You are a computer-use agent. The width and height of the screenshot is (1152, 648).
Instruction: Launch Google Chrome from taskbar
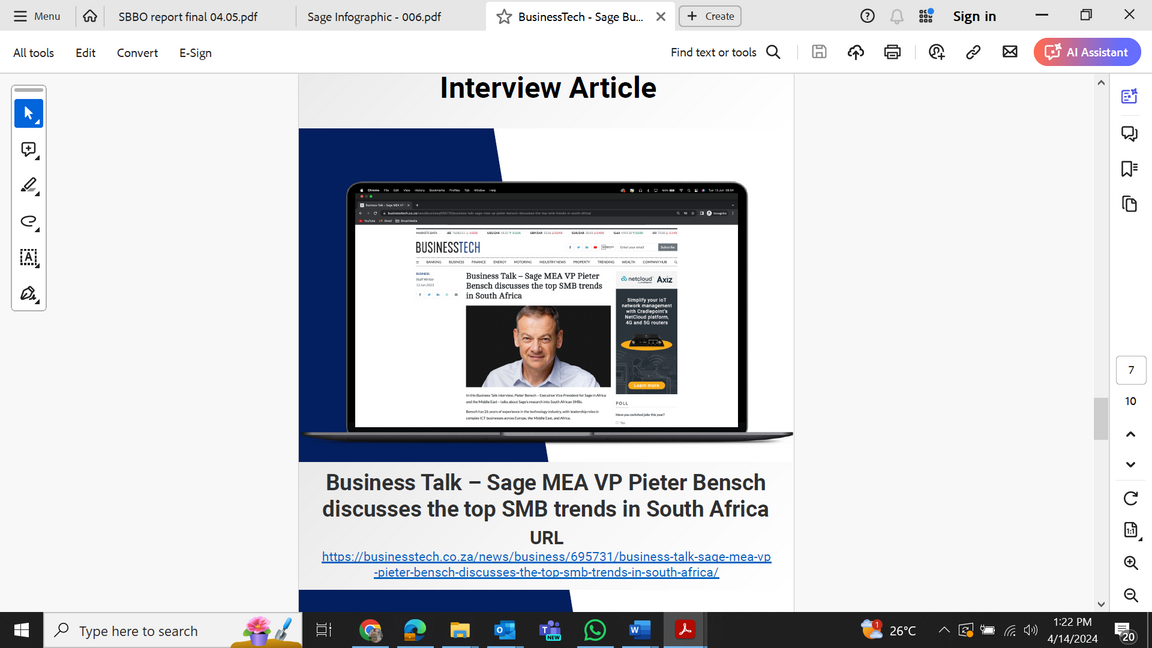coord(370,630)
